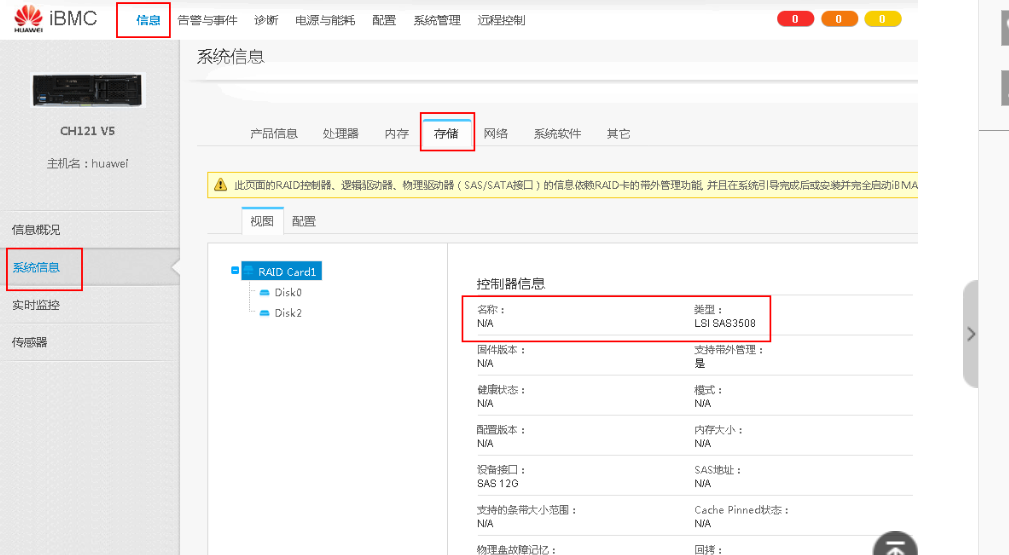Click the Disk2 drive icon
Viewport: 1009px width, 555px height.
pyautogui.click(x=264, y=314)
